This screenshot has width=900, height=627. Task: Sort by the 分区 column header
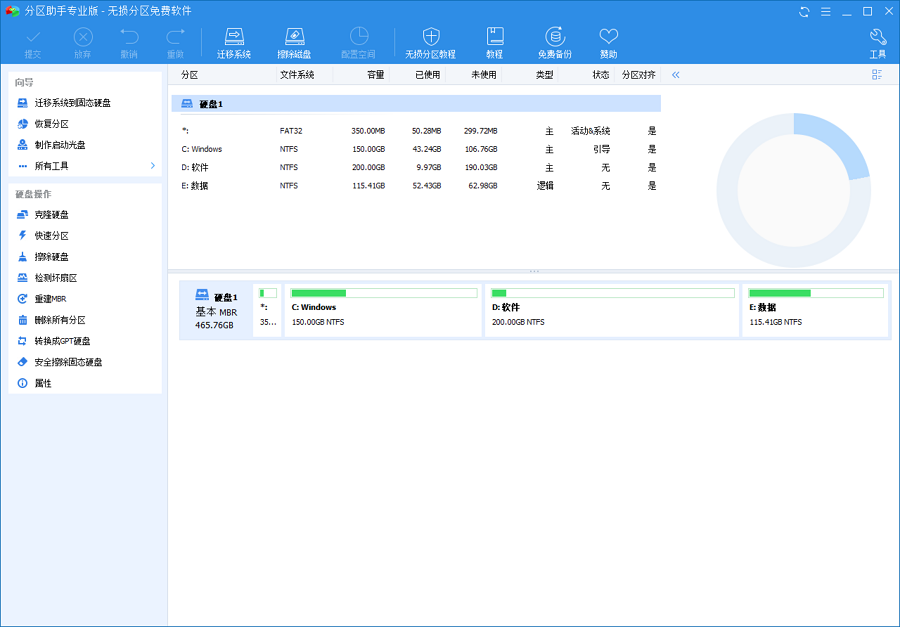[x=189, y=75]
